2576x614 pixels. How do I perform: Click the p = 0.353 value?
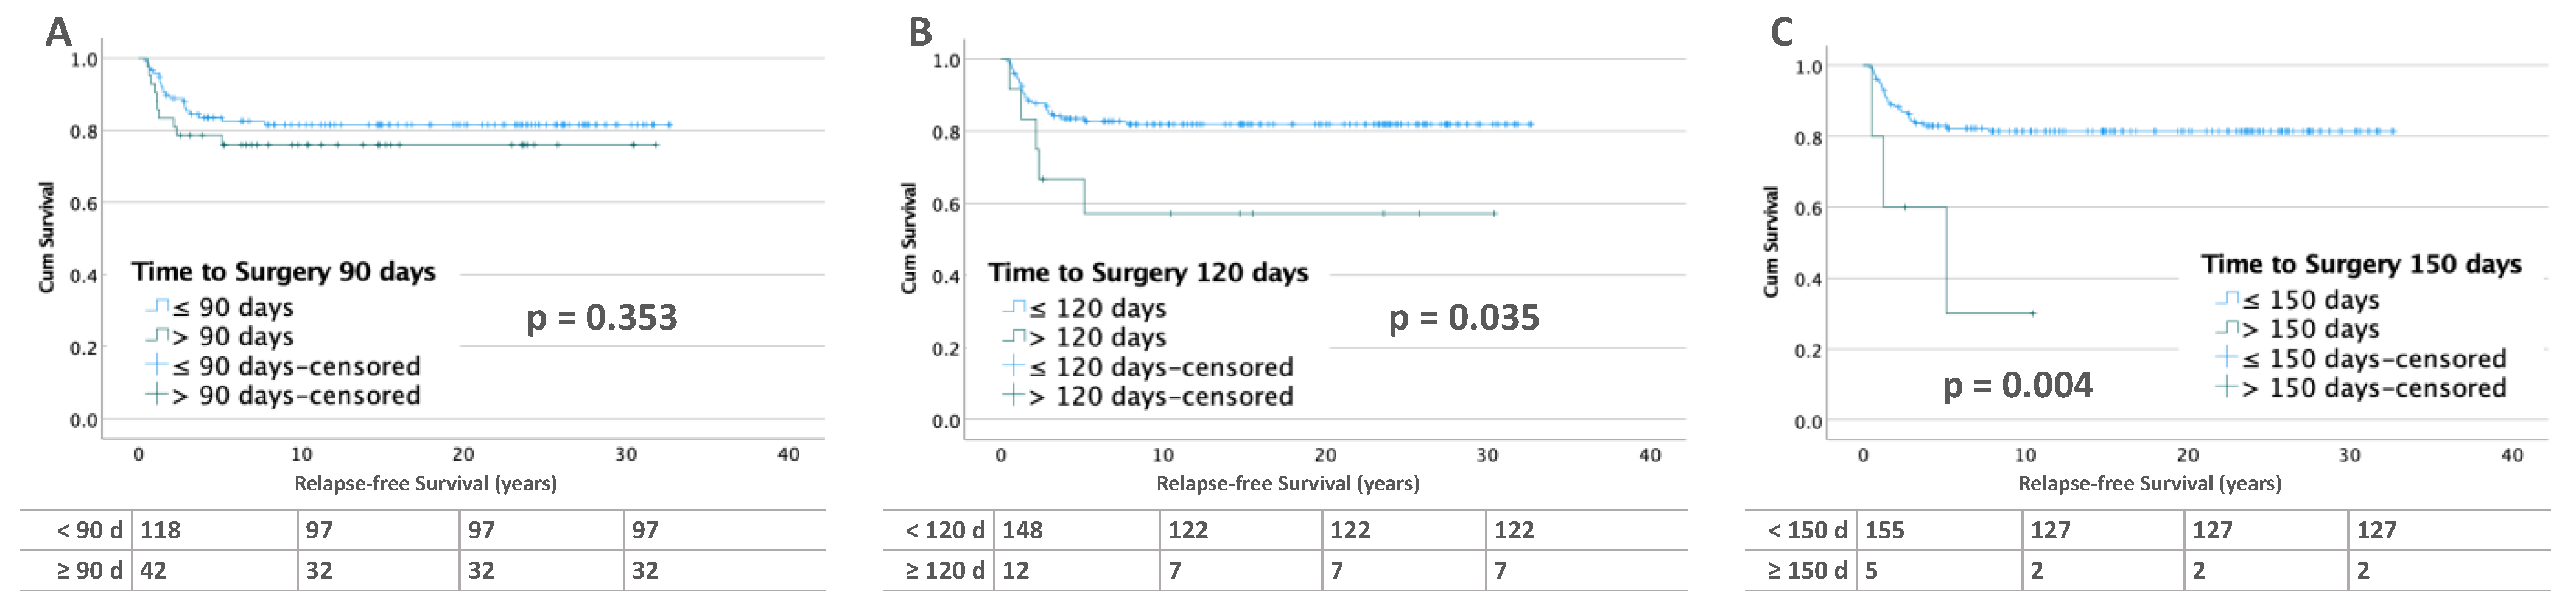pyautogui.click(x=602, y=318)
